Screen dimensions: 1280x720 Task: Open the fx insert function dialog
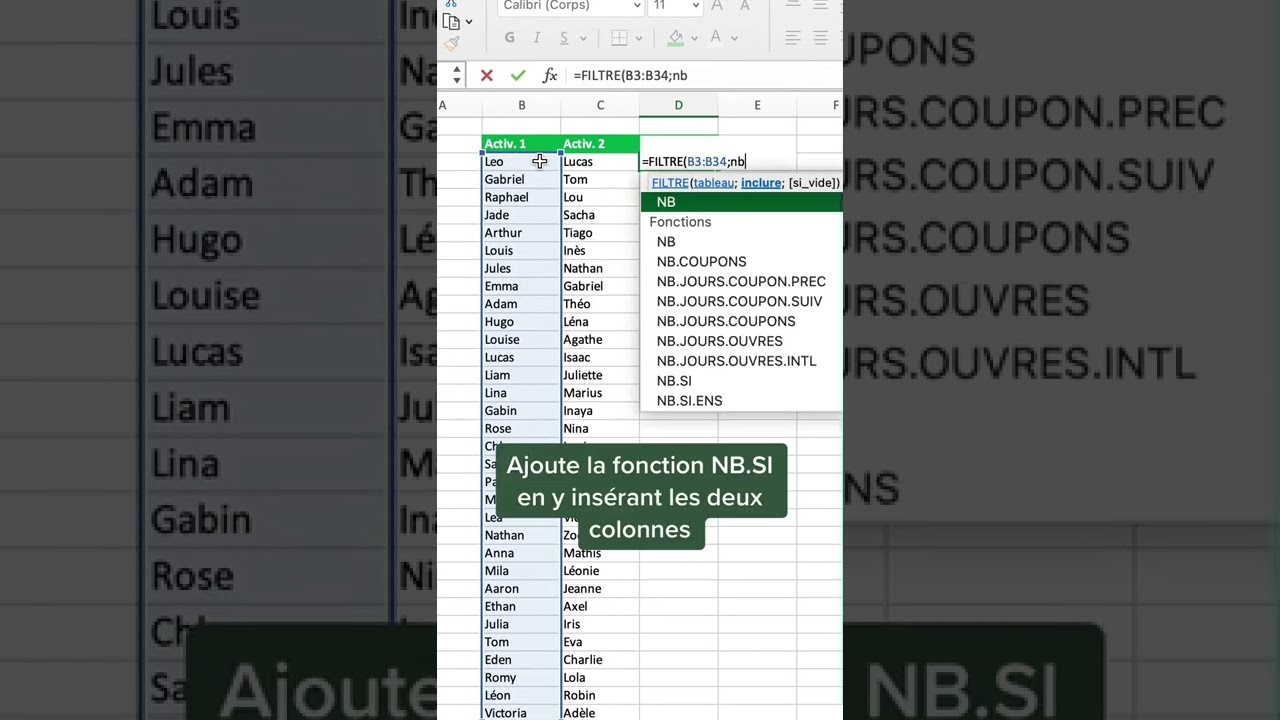click(x=549, y=75)
